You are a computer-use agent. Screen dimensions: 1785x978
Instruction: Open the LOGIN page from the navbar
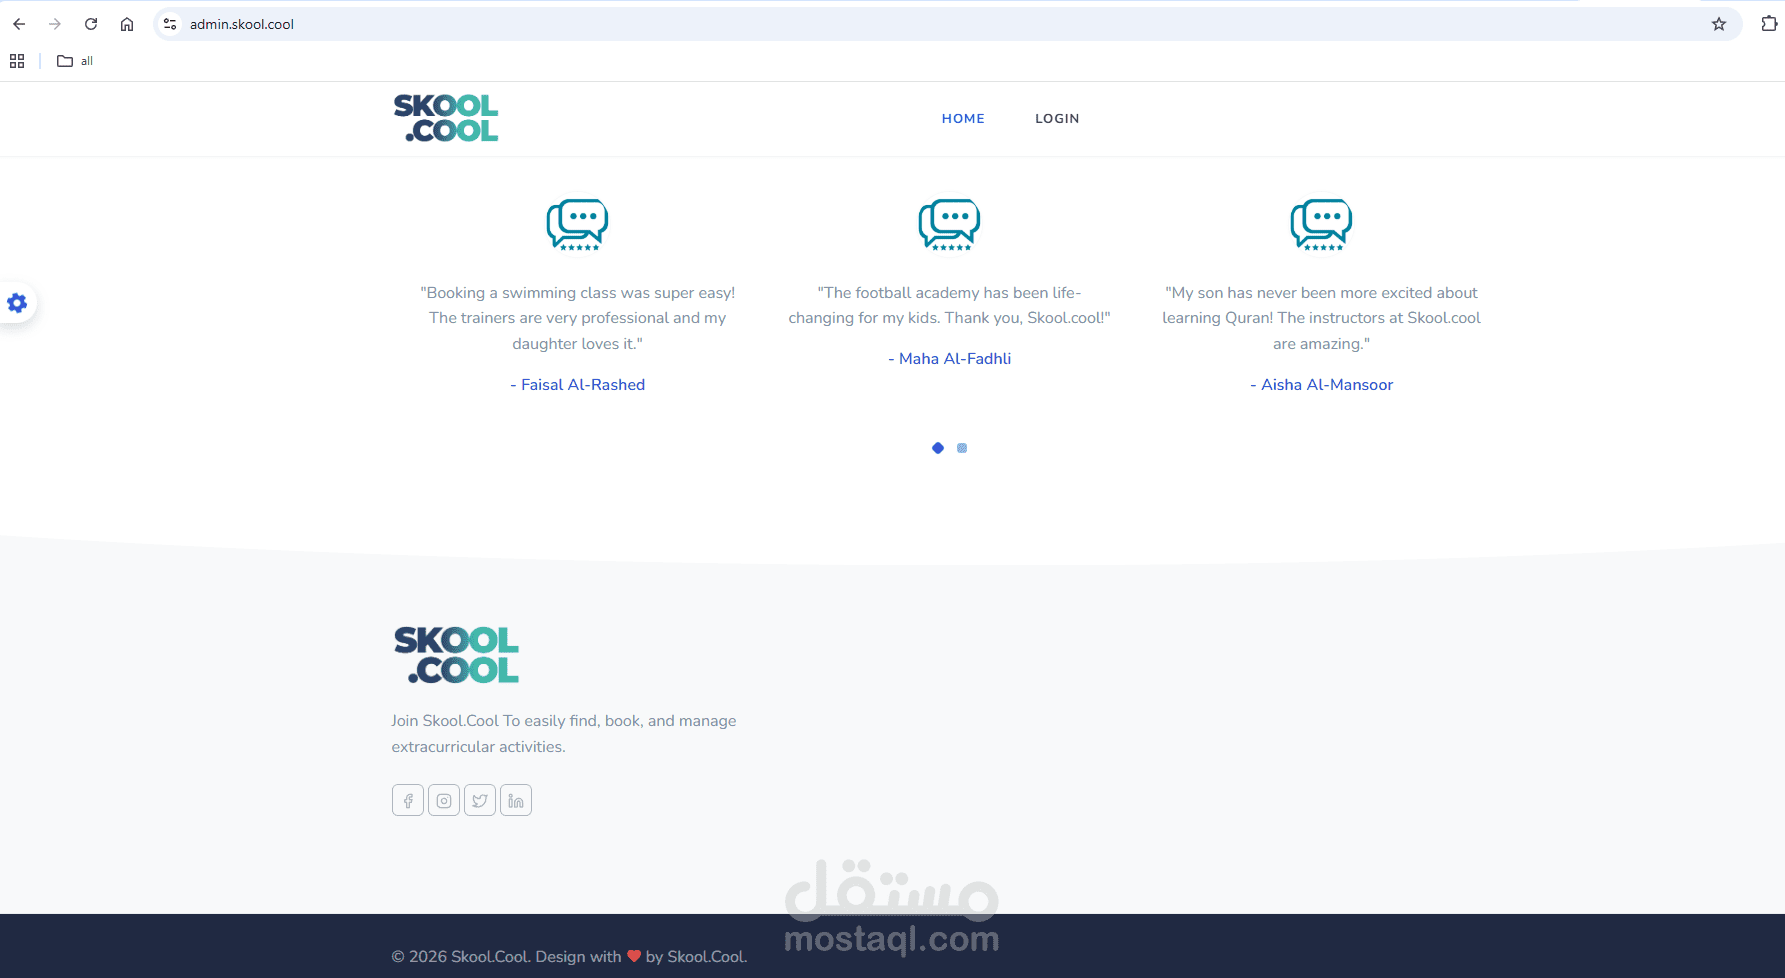point(1057,118)
